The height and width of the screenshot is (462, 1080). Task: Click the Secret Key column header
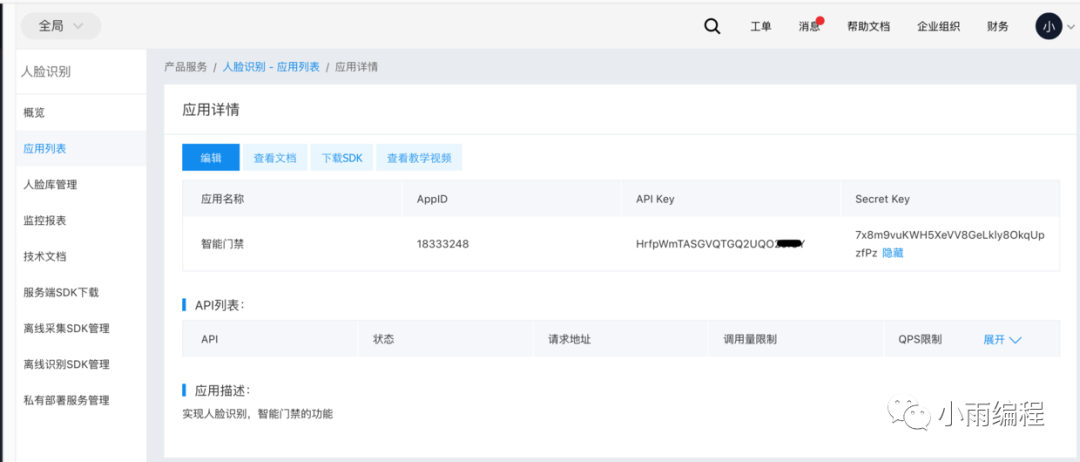pos(882,199)
